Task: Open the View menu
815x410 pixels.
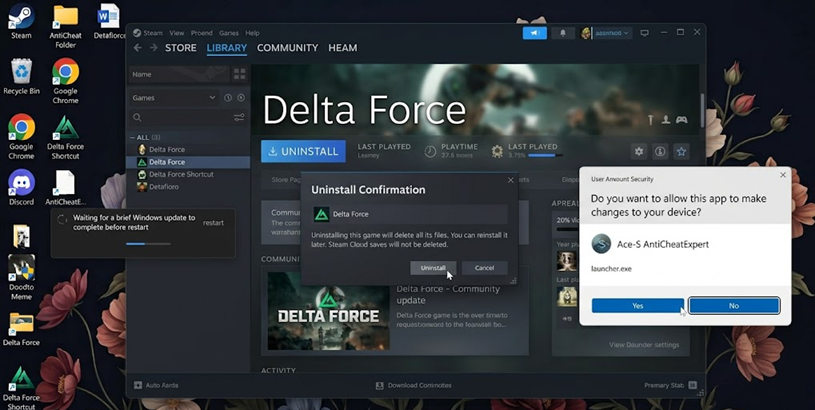Action: [x=177, y=33]
